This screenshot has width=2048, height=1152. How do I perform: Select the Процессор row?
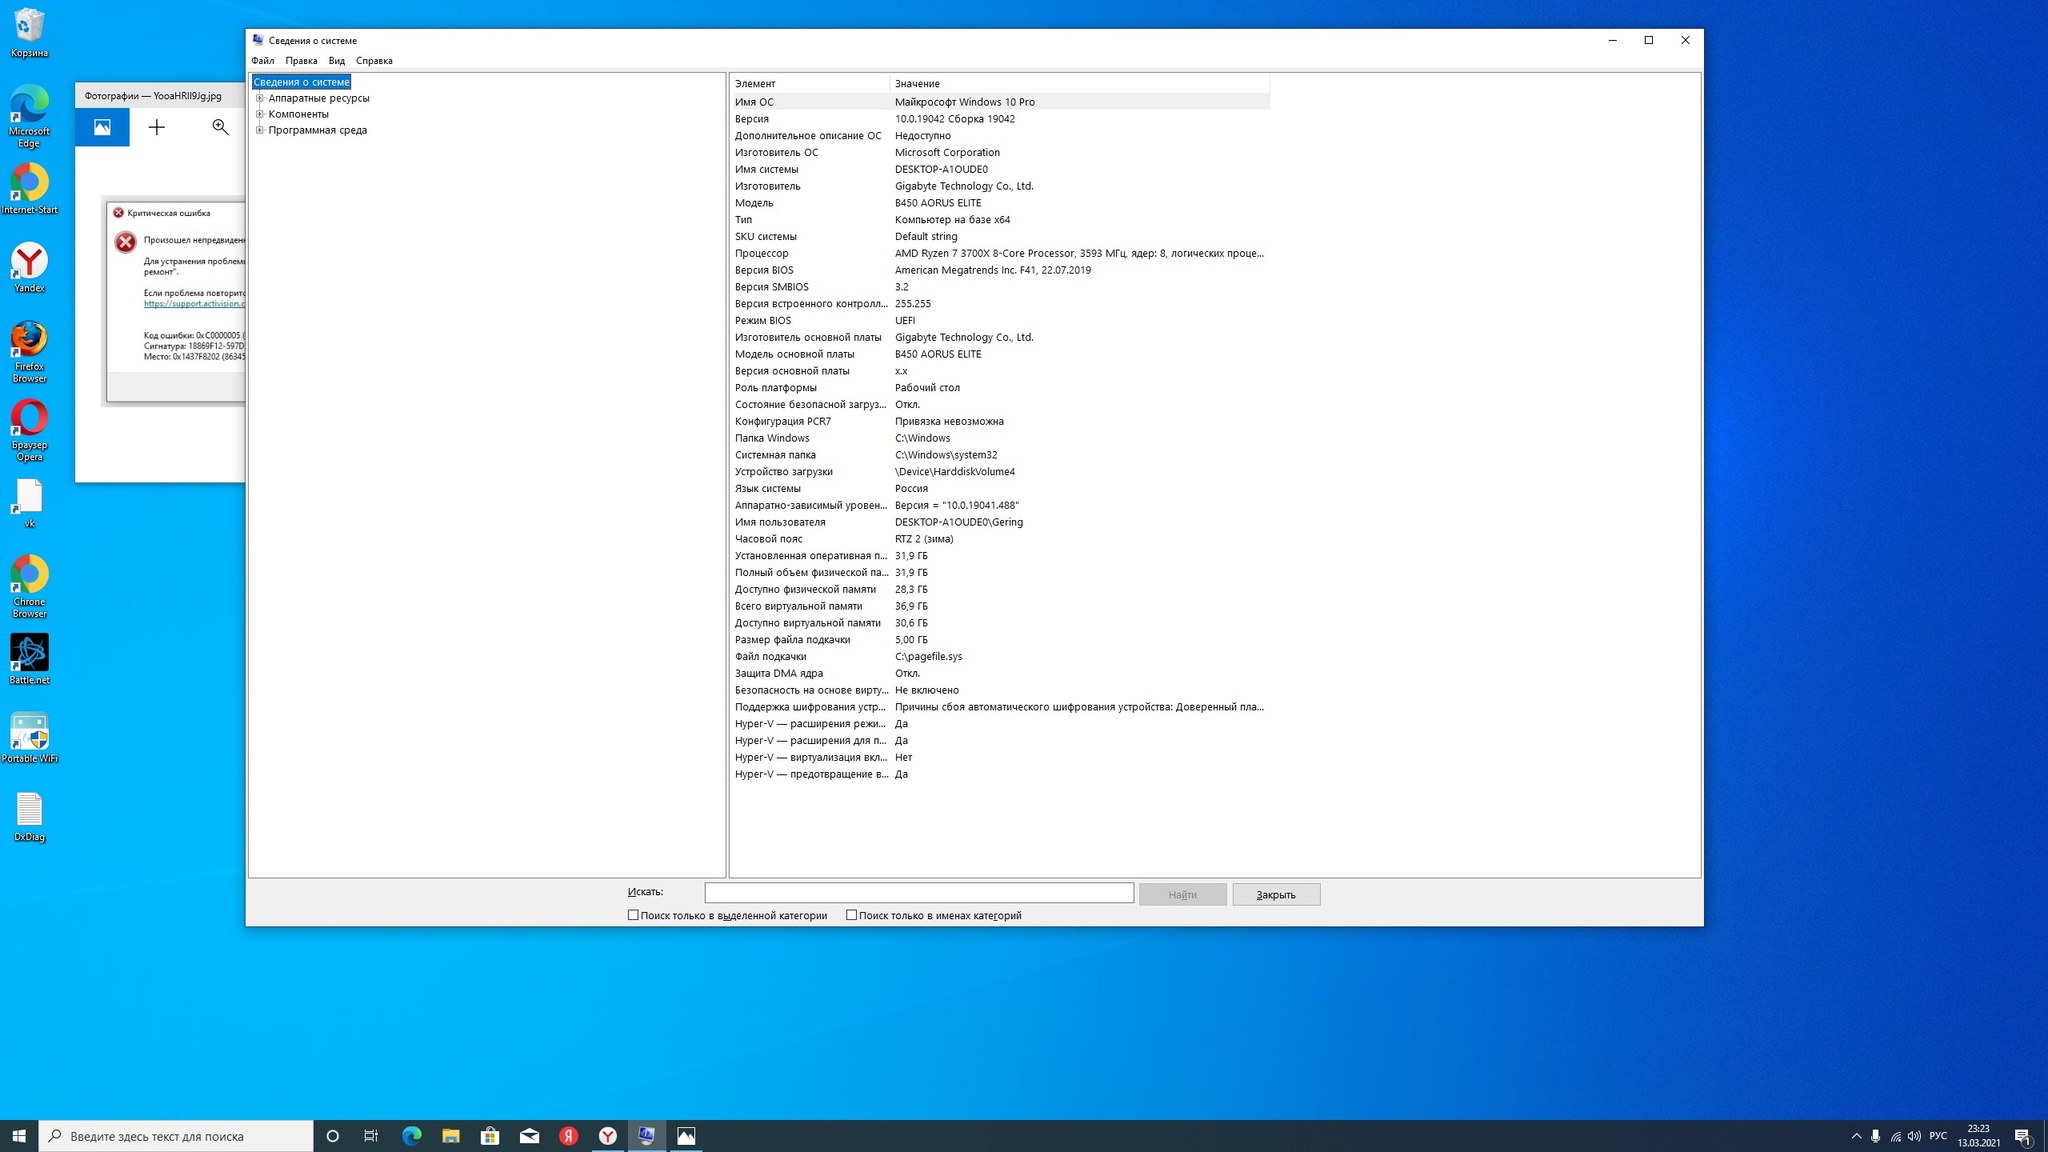[x=1000, y=254]
